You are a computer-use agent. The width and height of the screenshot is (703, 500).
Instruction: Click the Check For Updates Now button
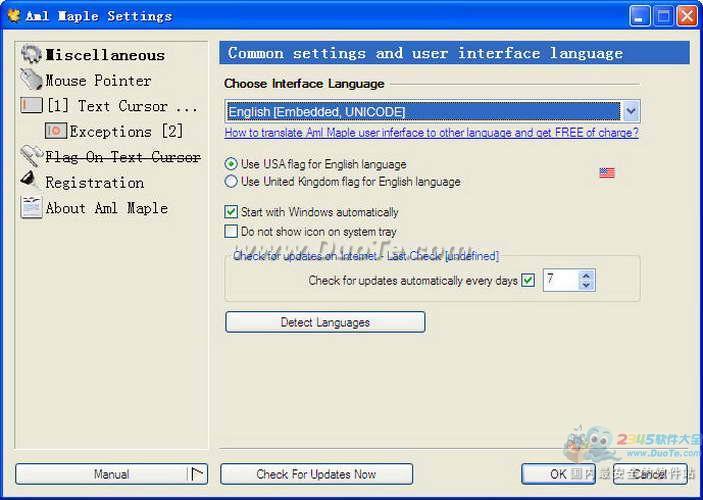tap(317, 474)
